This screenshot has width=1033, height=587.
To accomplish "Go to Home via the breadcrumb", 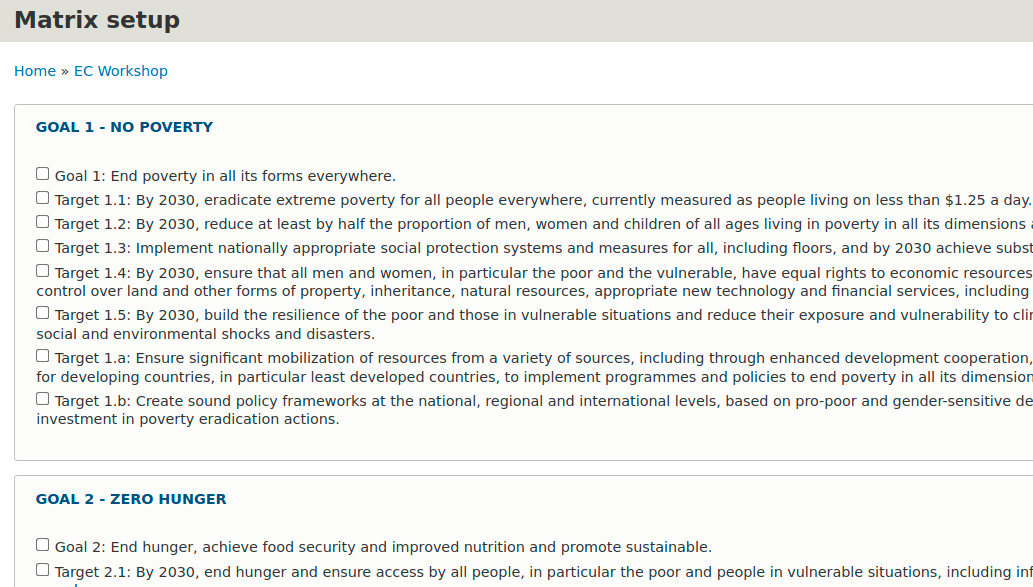I will [35, 71].
